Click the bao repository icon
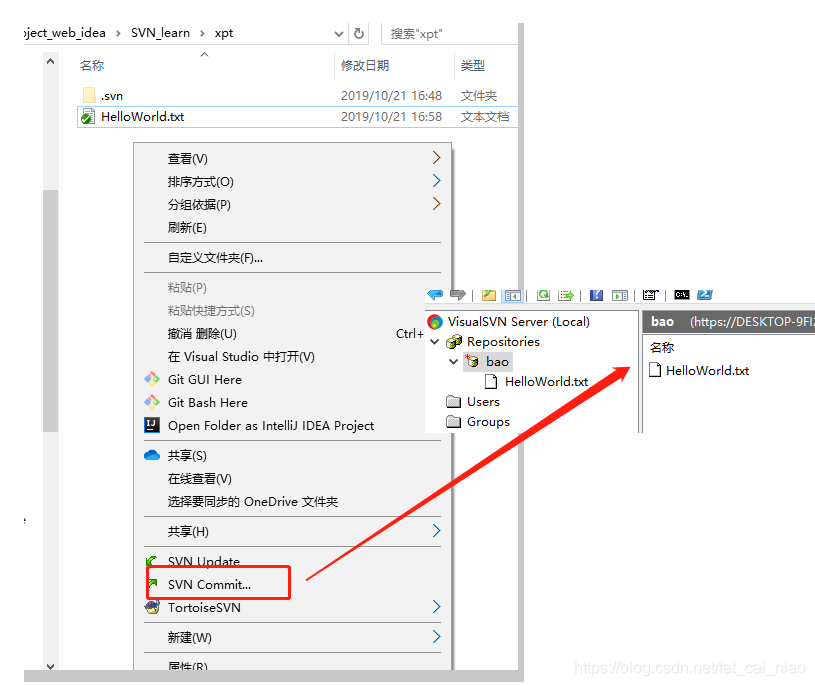This screenshot has width=815, height=686. click(x=472, y=361)
